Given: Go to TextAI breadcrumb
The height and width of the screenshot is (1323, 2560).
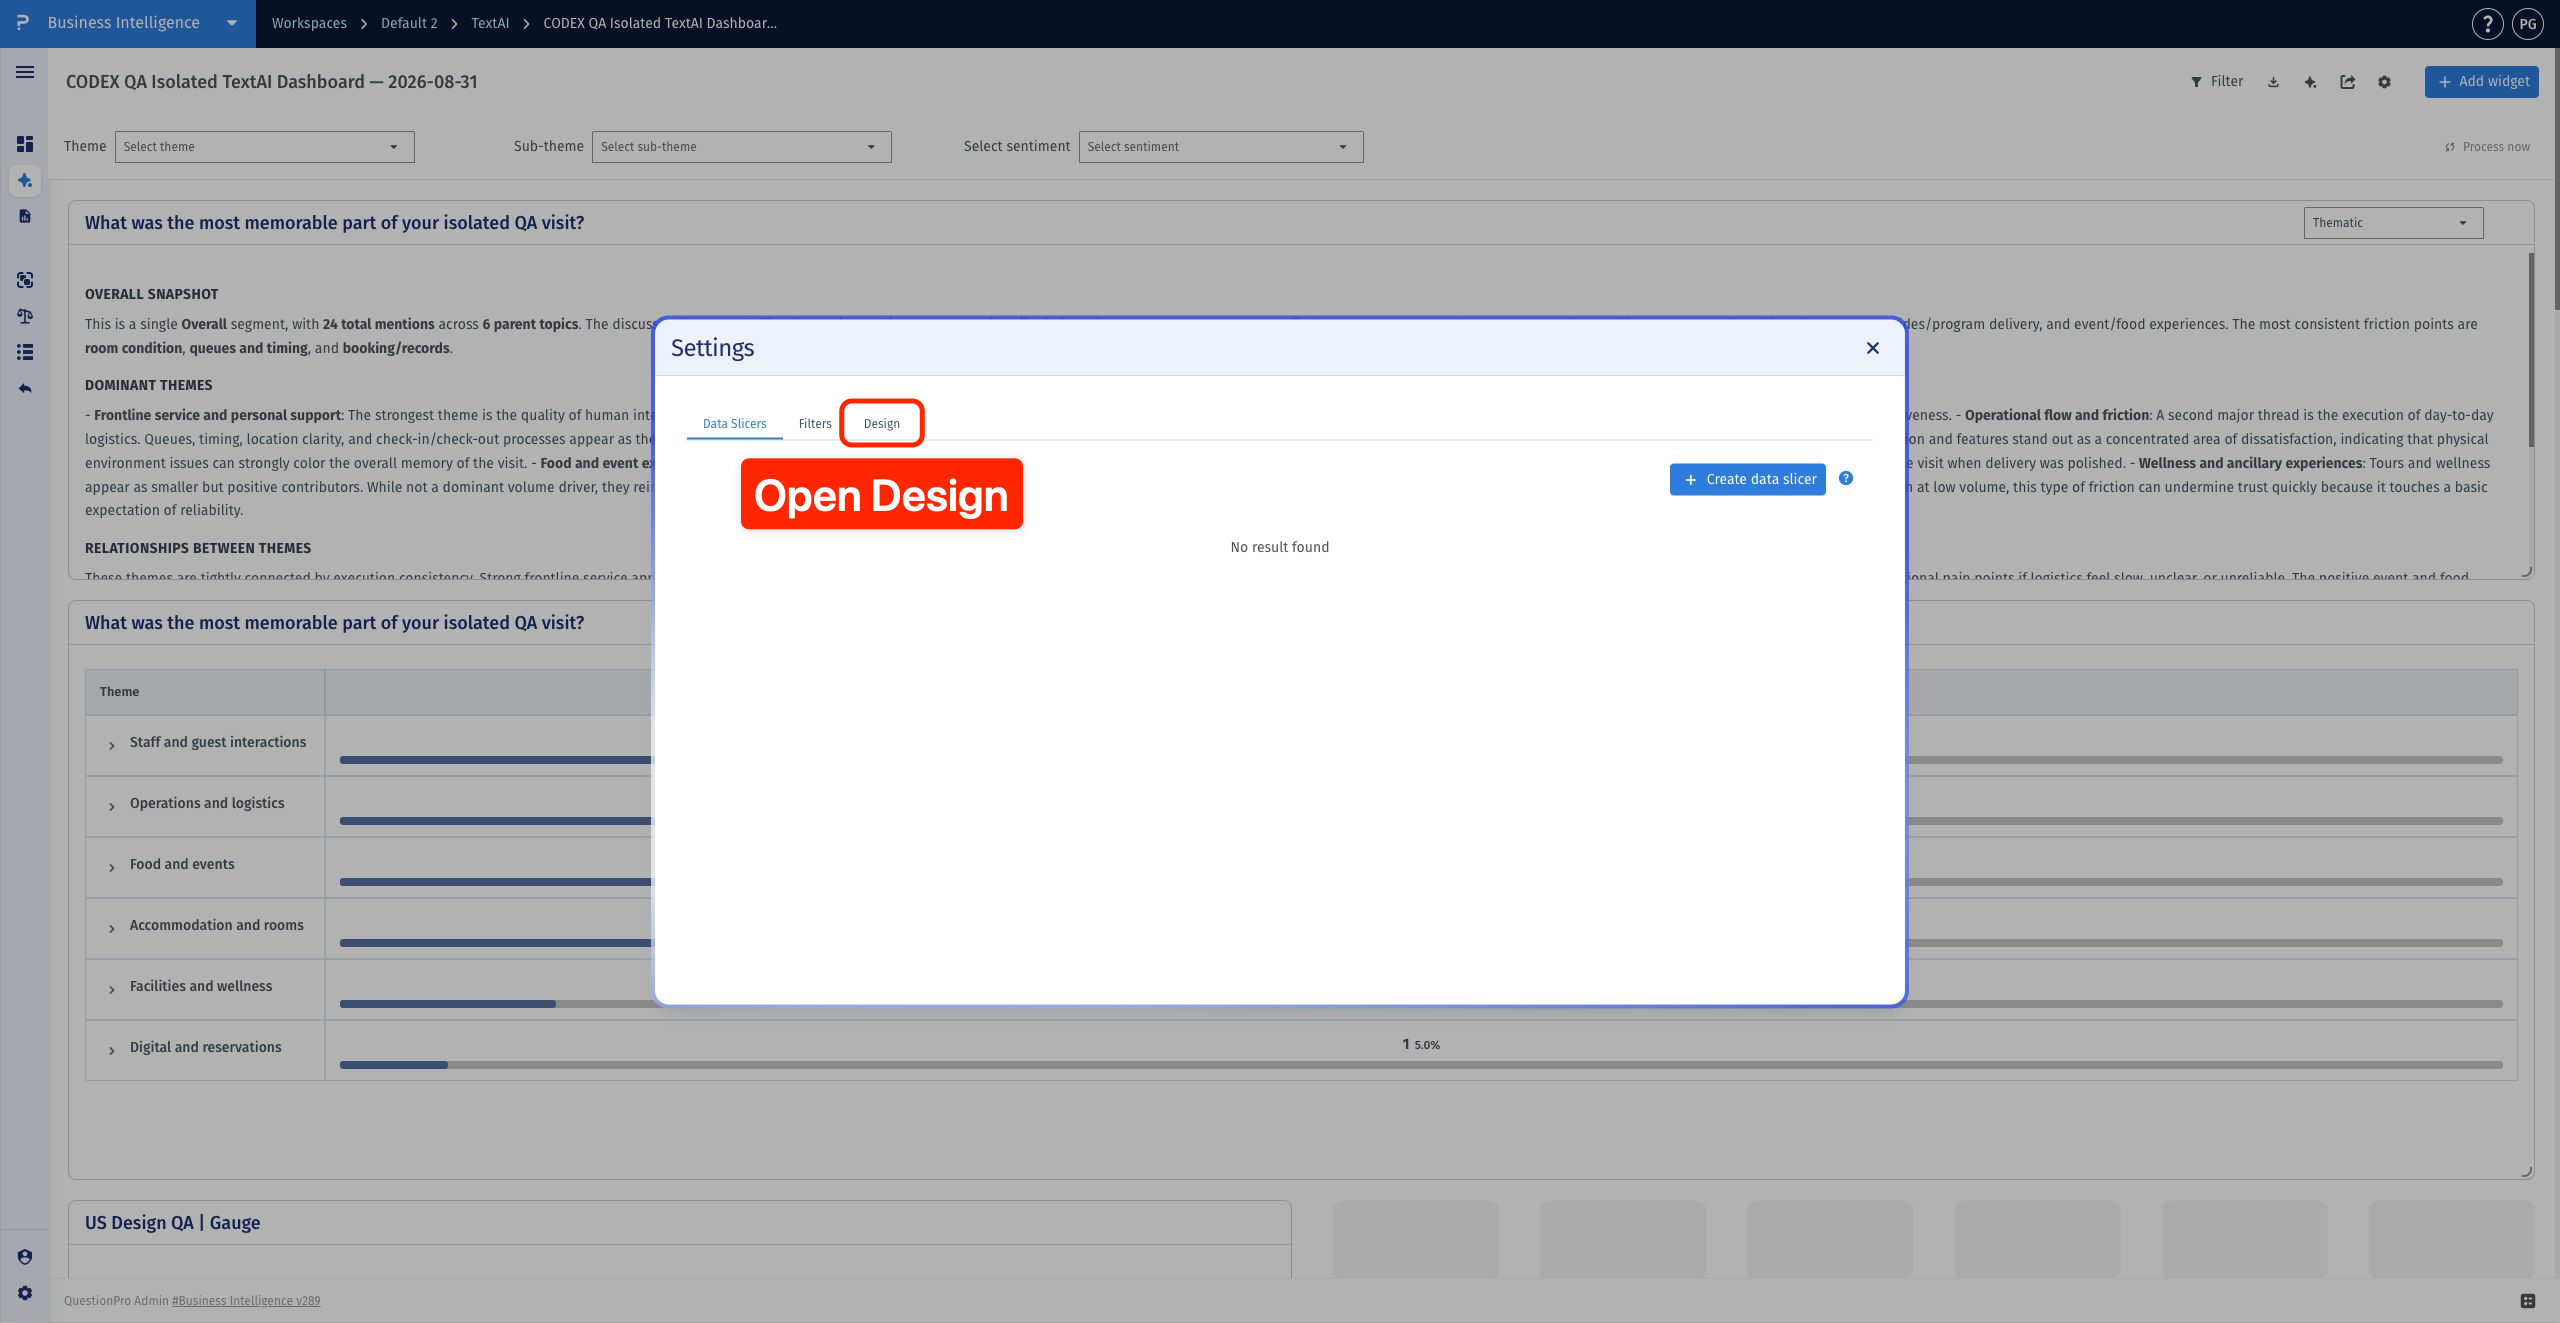Looking at the screenshot, I should [490, 23].
